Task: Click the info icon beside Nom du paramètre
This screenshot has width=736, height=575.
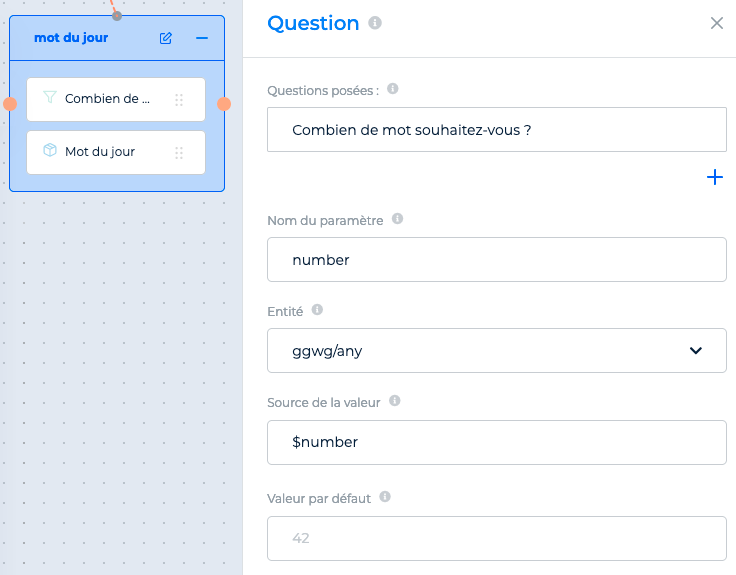Action: tap(397, 219)
